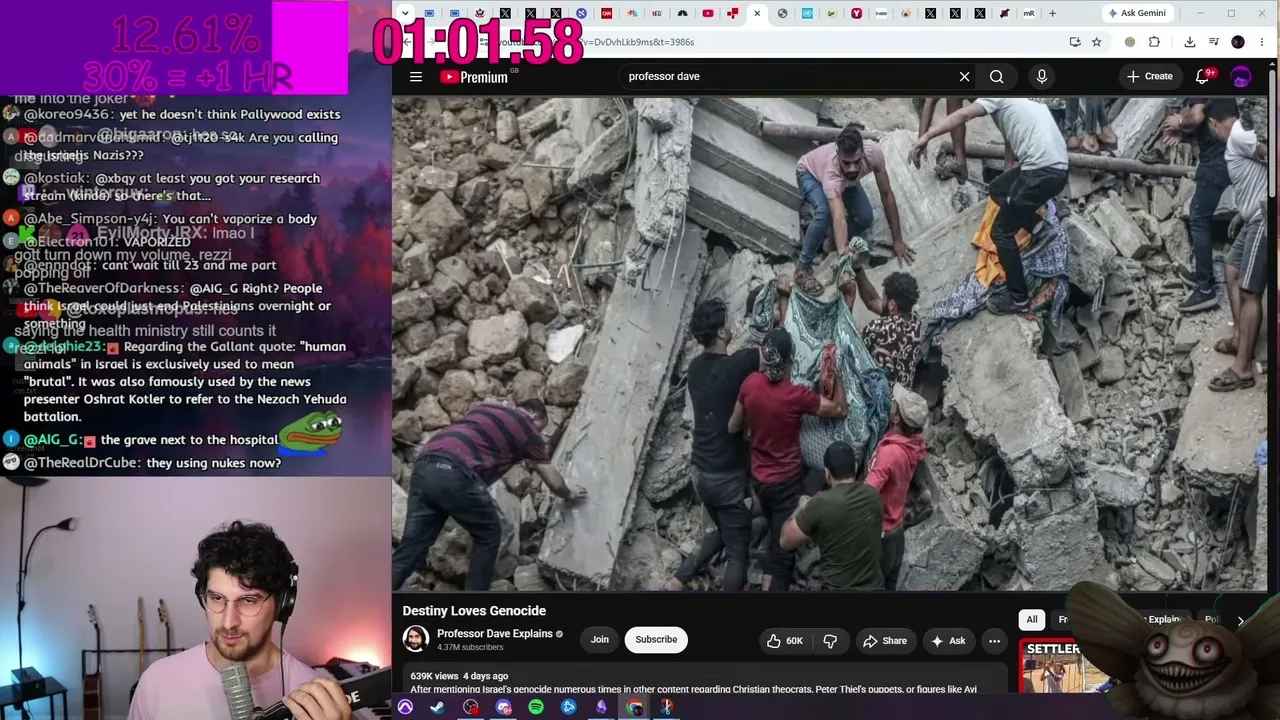Open Chrome's tab search dropdown
The width and height of the screenshot is (1280, 720).
pyautogui.click(x=404, y=13)
